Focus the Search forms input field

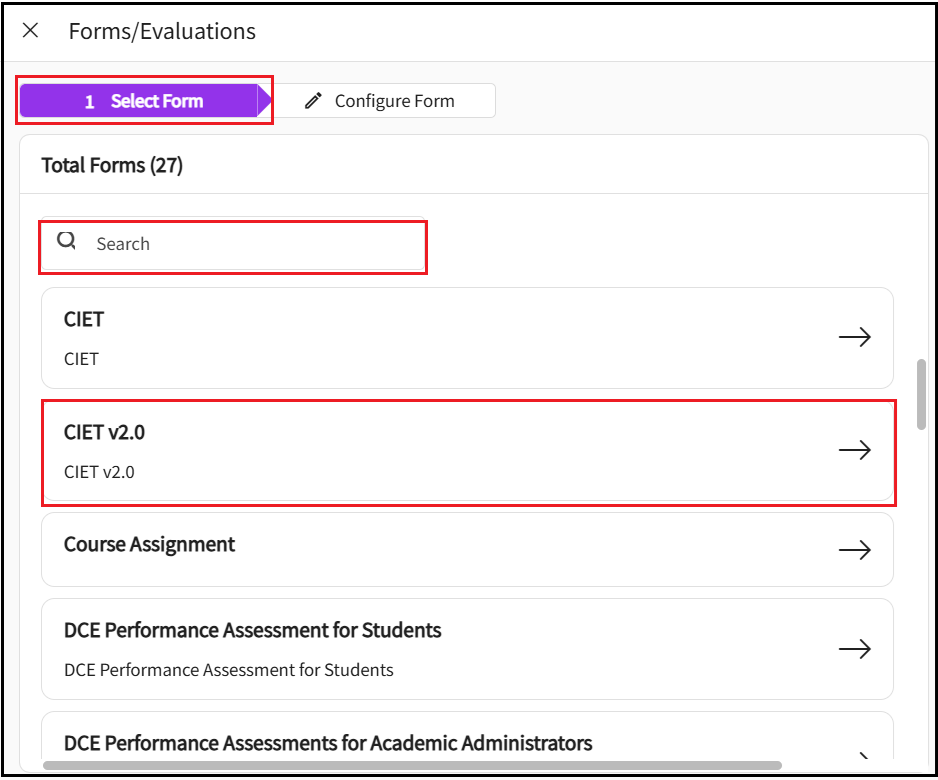click(x=250, y=244)
